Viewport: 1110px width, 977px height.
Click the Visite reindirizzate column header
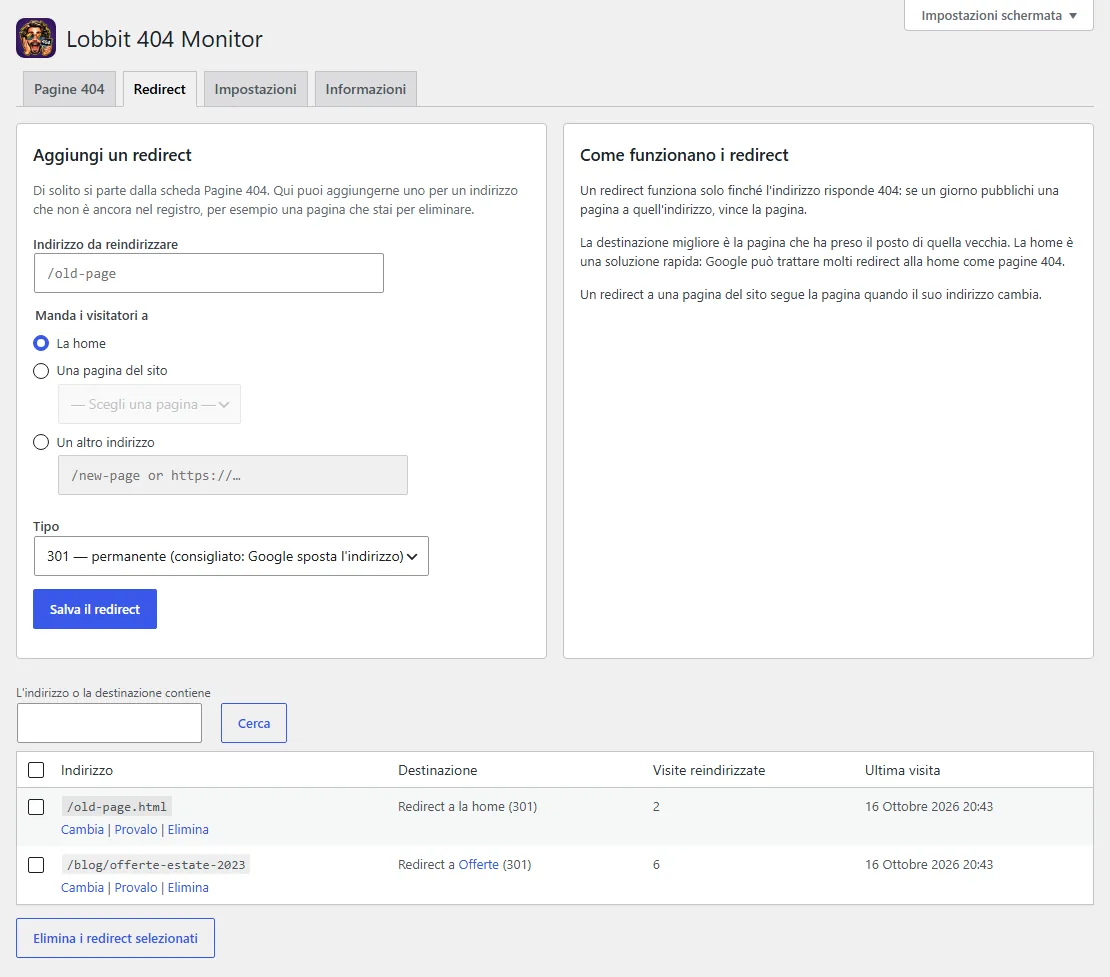[709, 770]
